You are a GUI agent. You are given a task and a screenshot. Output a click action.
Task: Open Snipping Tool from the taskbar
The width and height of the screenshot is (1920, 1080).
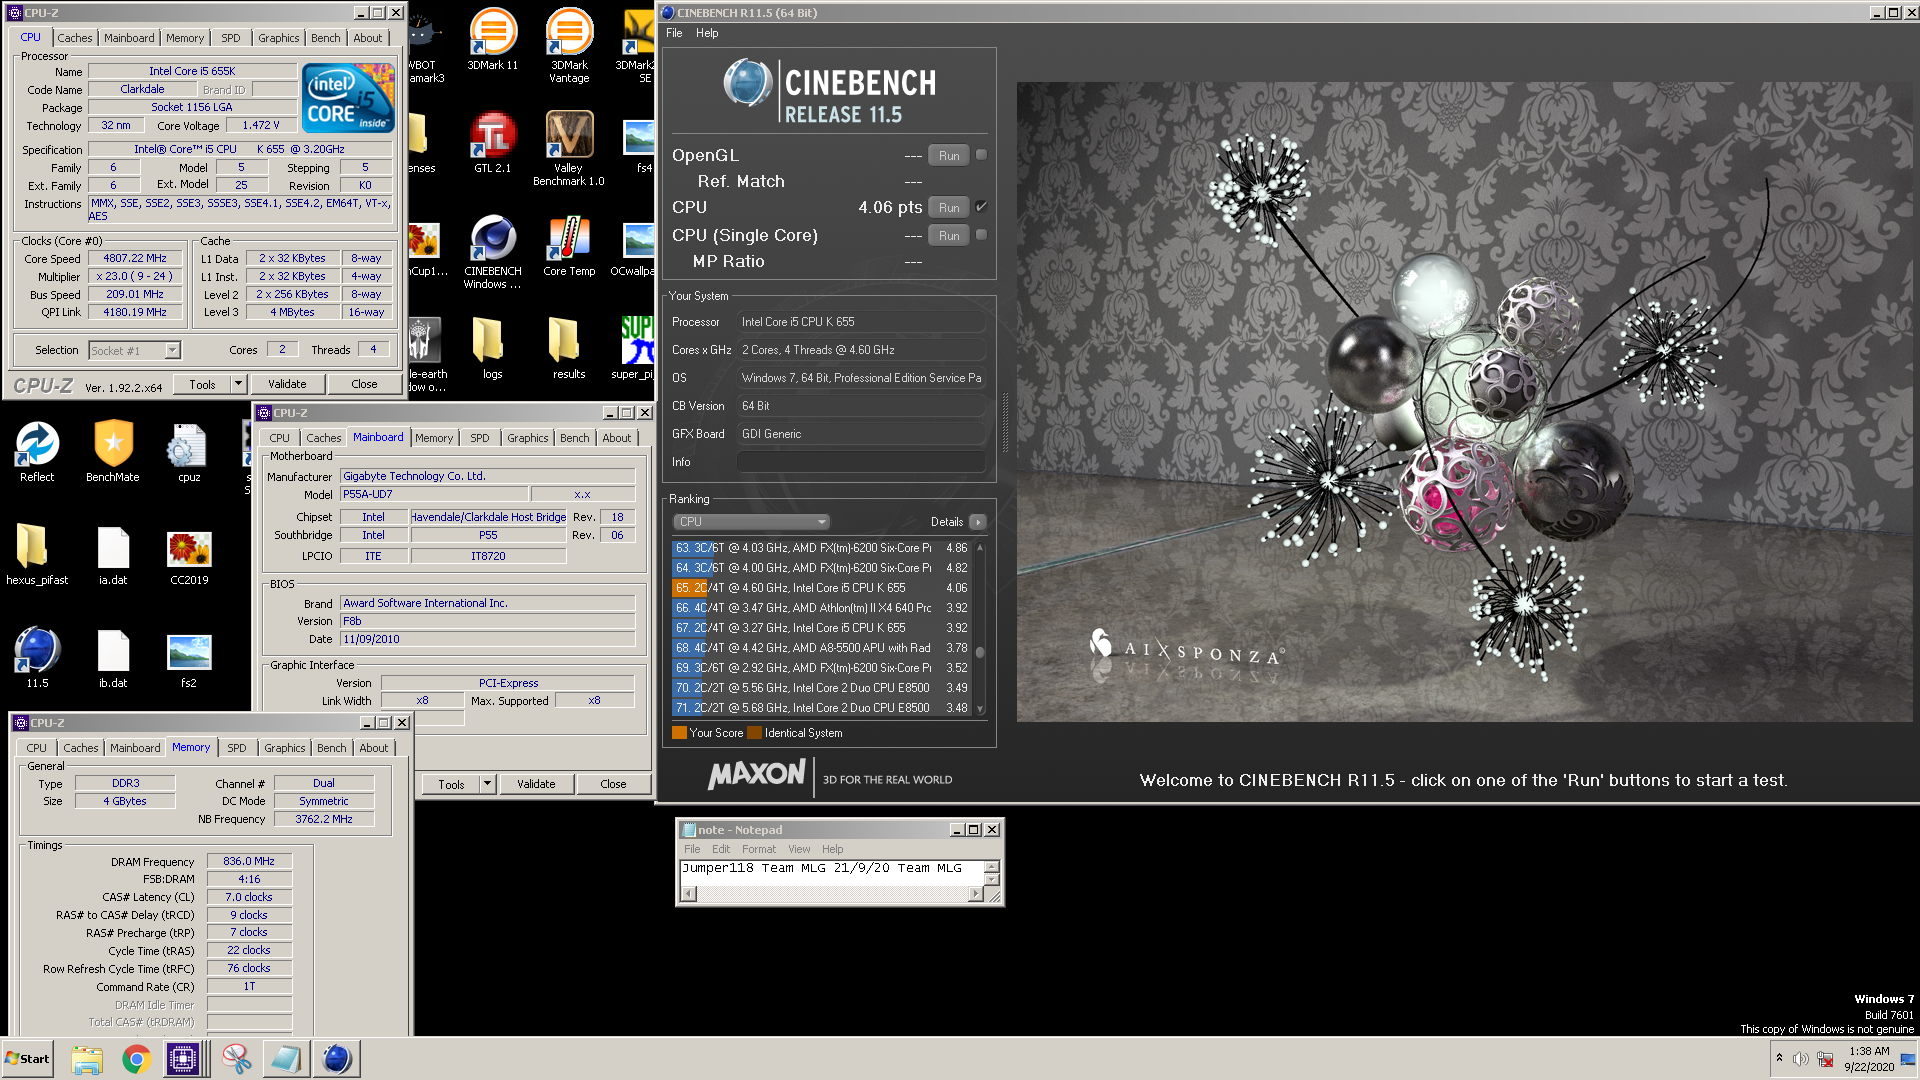tap(236, 1059)
